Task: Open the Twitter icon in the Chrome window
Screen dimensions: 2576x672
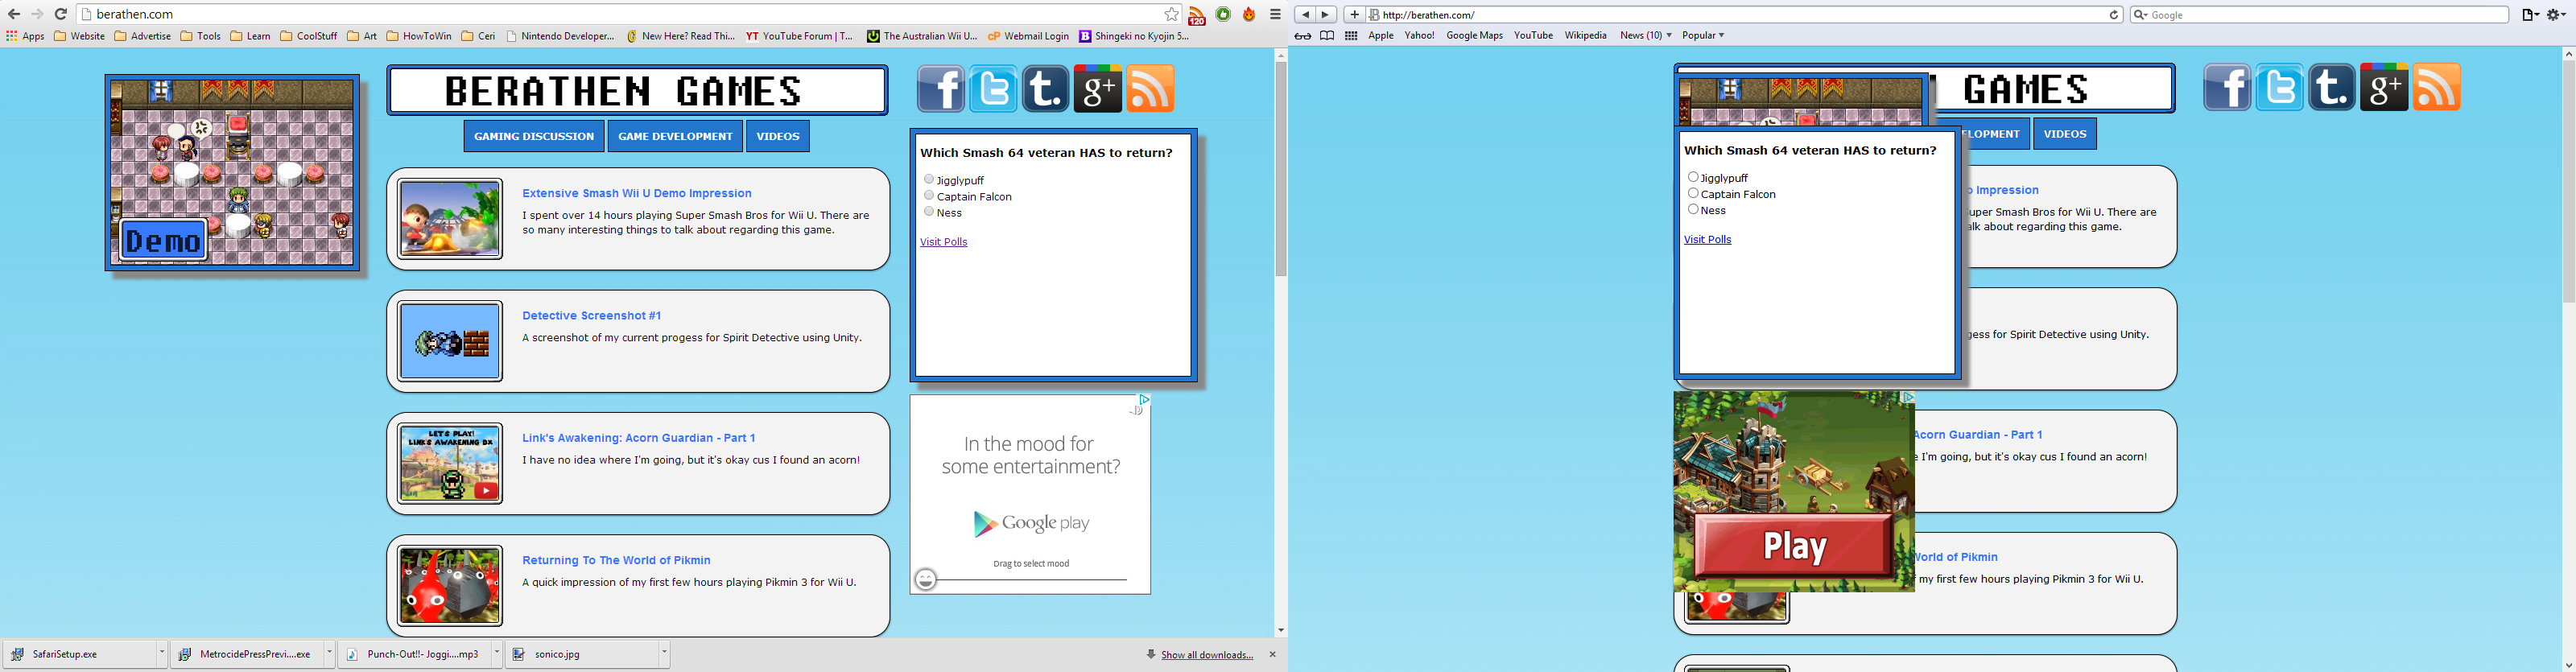Action: [x=994, y=89]
